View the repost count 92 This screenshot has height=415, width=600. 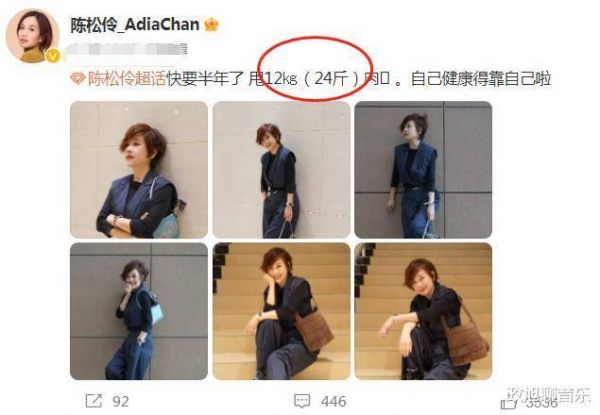pos(121,401)
